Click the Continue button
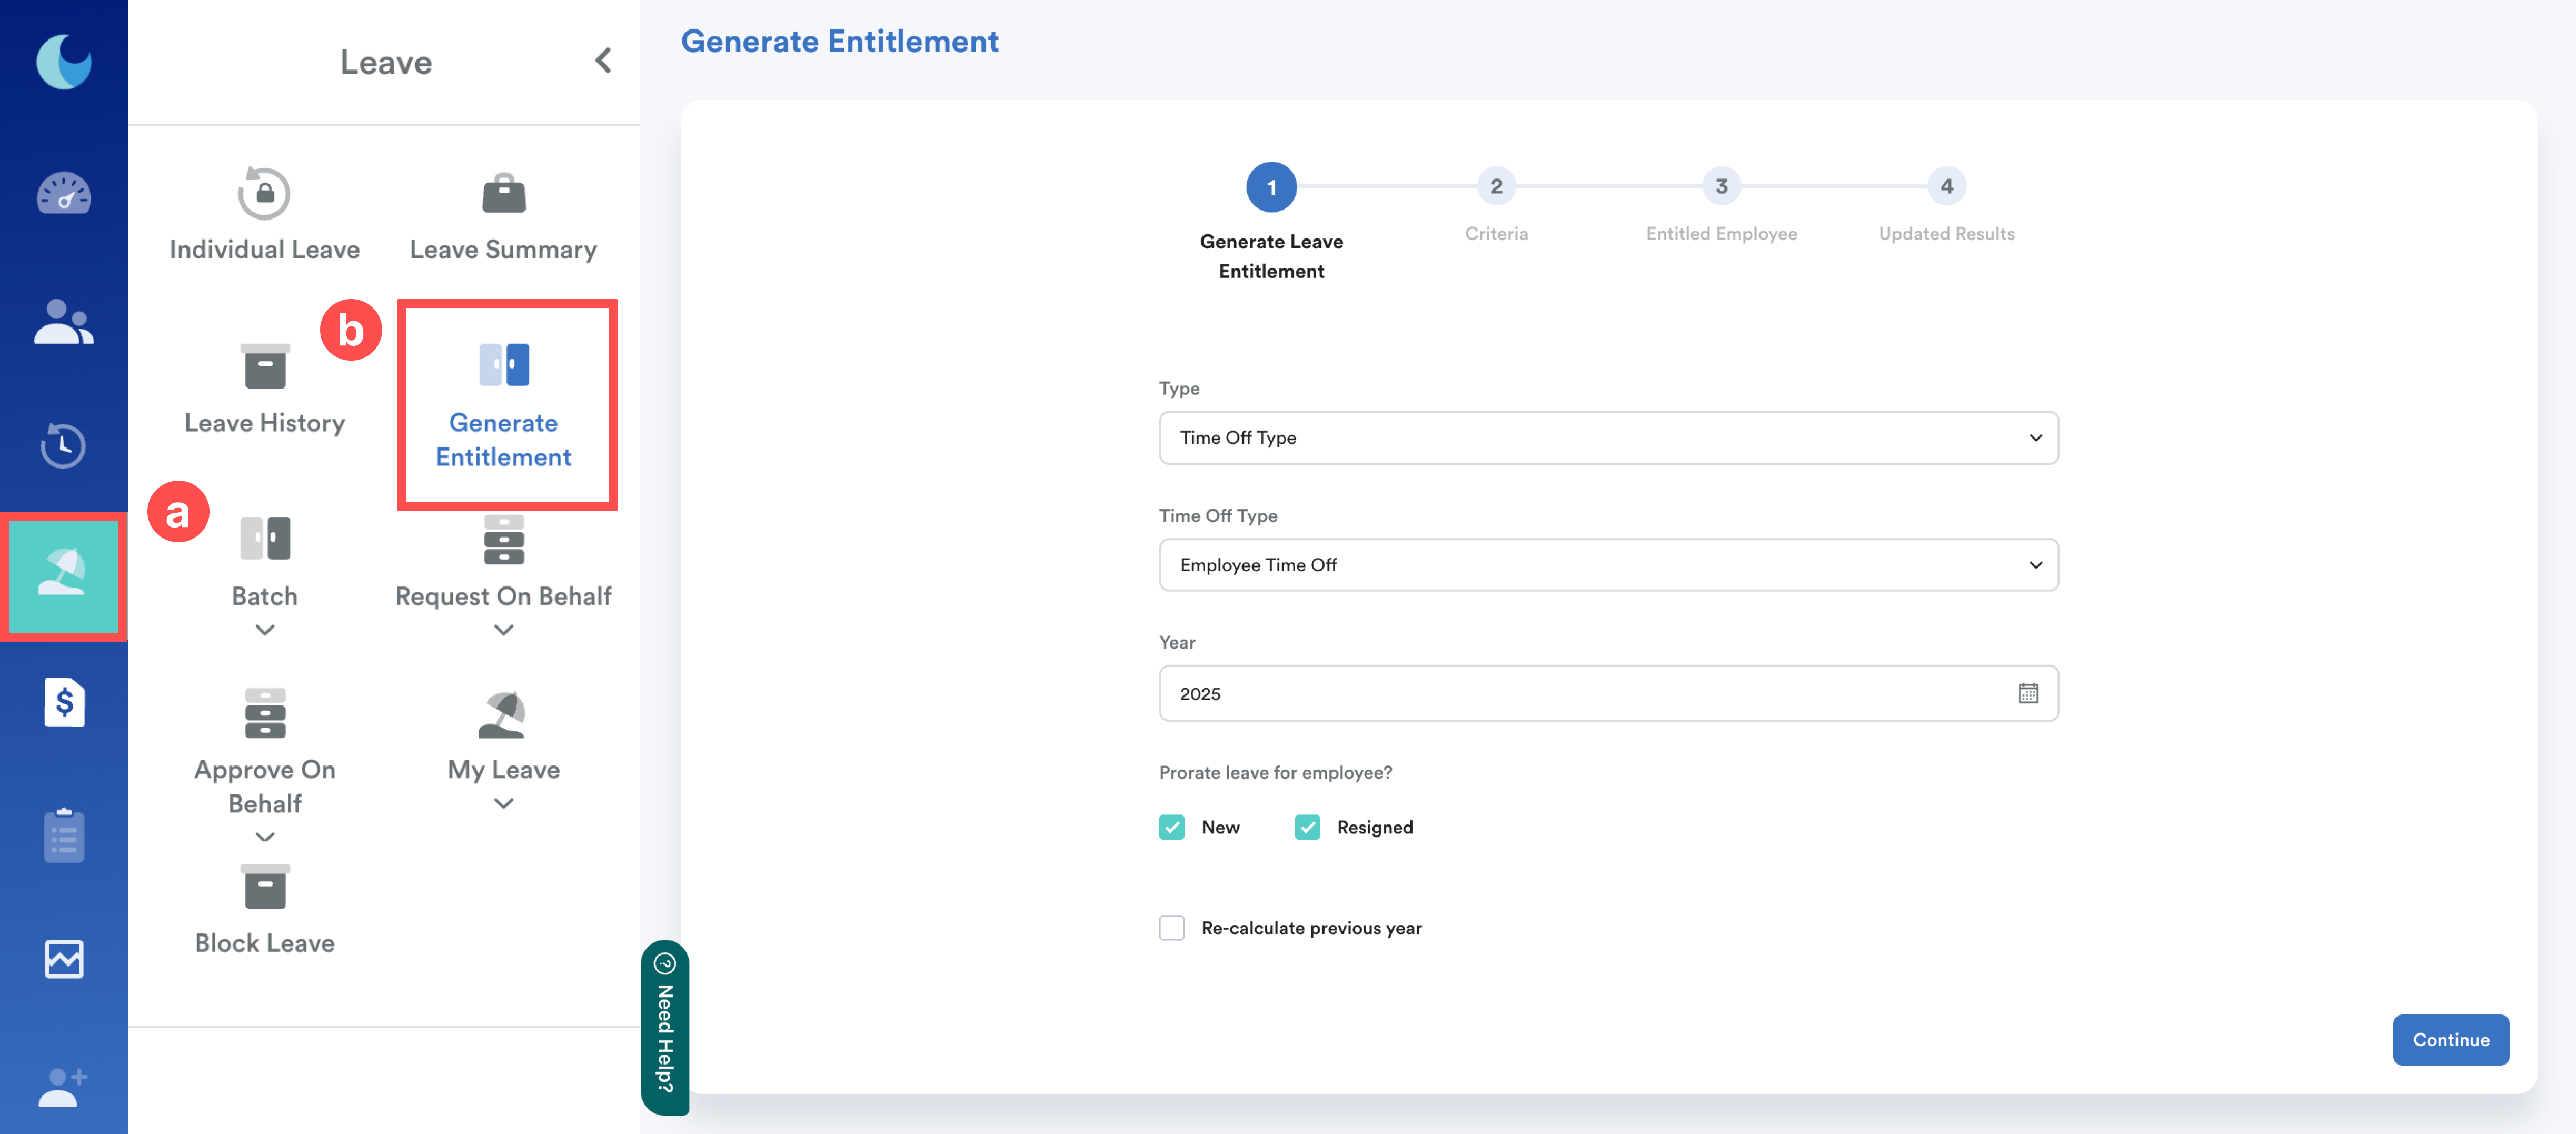Viewport: 2576px width, 1134px height. [2450, 1039]
